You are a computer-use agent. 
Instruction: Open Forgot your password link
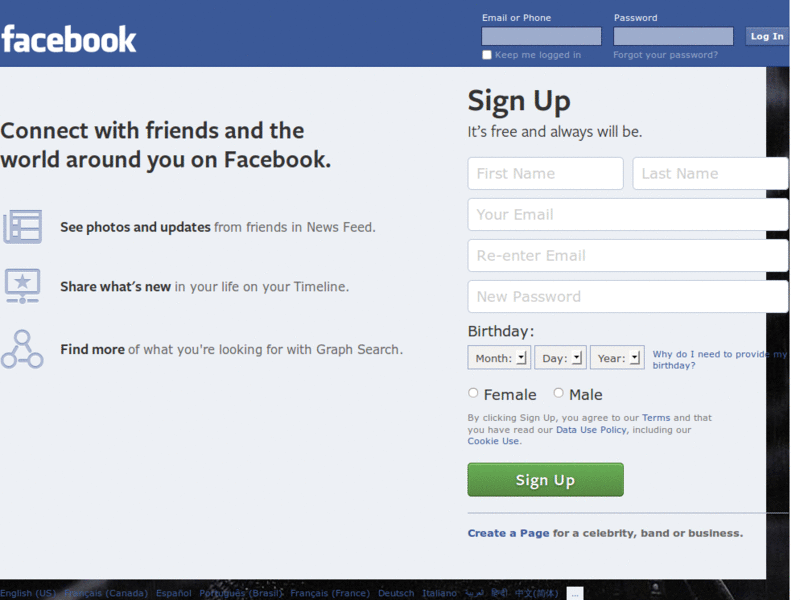coord(665,55)
